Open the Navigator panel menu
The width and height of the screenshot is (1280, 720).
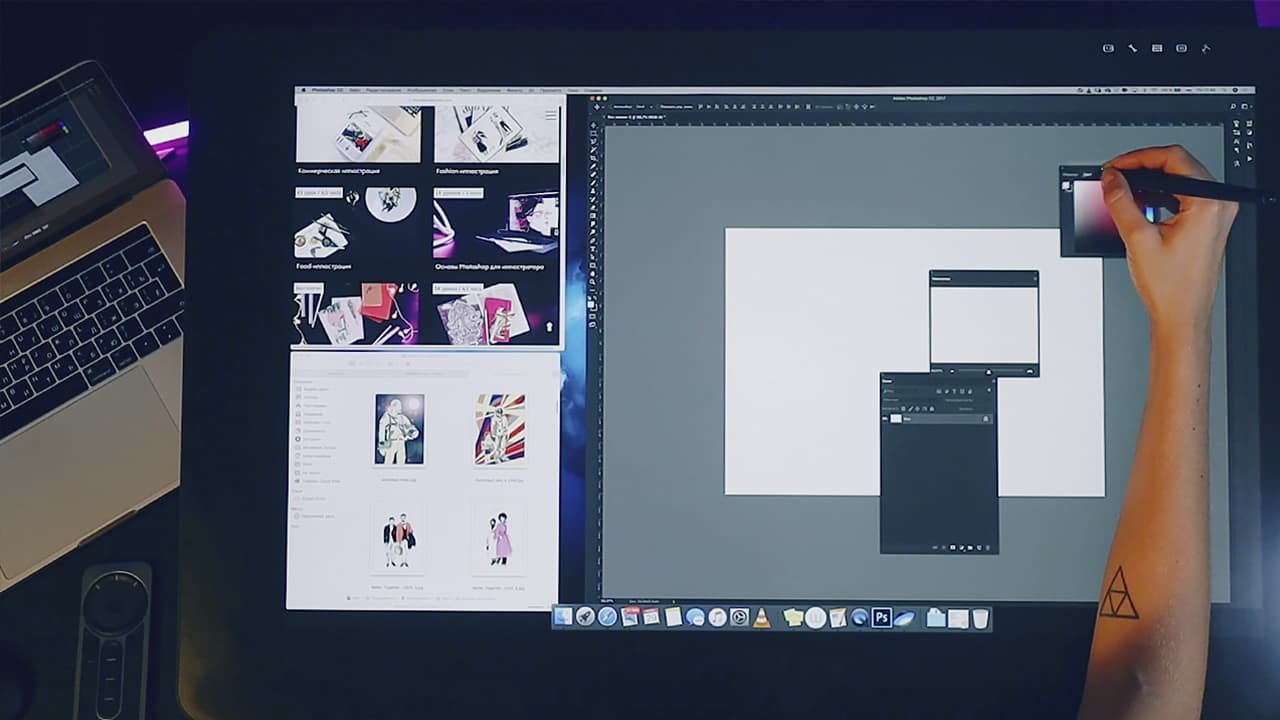[x=1035, y=279]
